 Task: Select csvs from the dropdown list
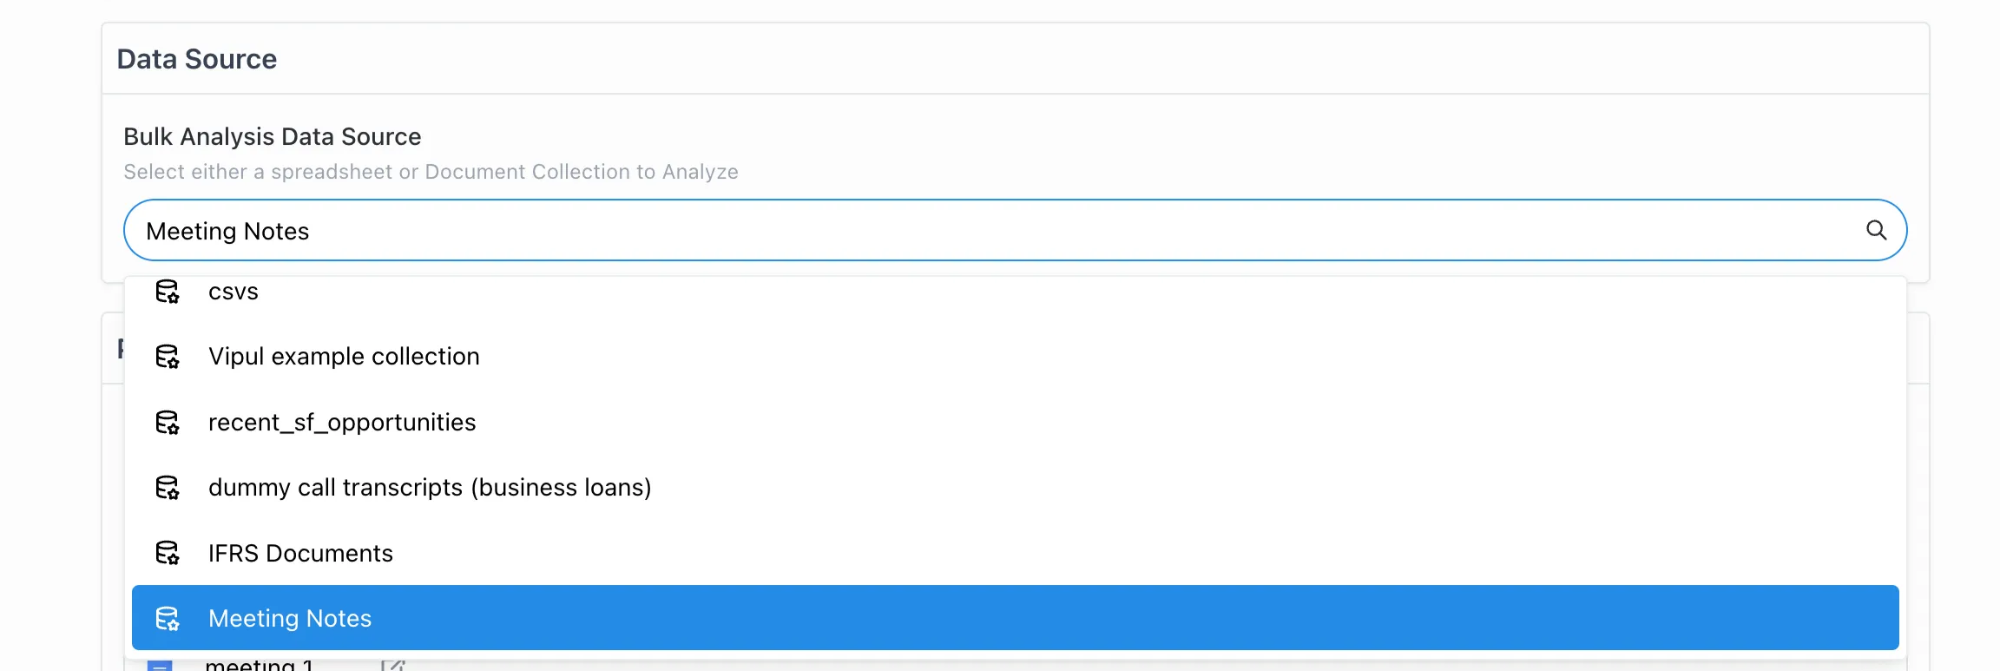point(233,292)
